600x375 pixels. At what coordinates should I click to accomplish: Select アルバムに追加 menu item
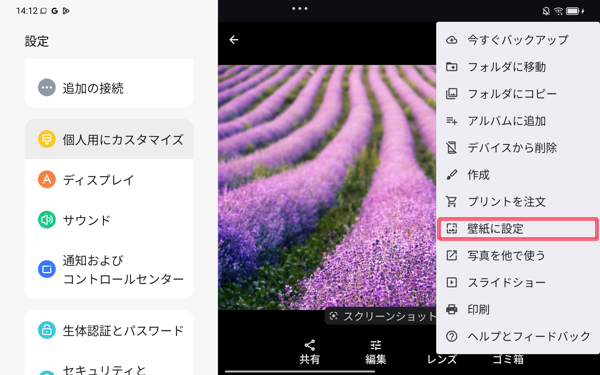click(518, 121)
